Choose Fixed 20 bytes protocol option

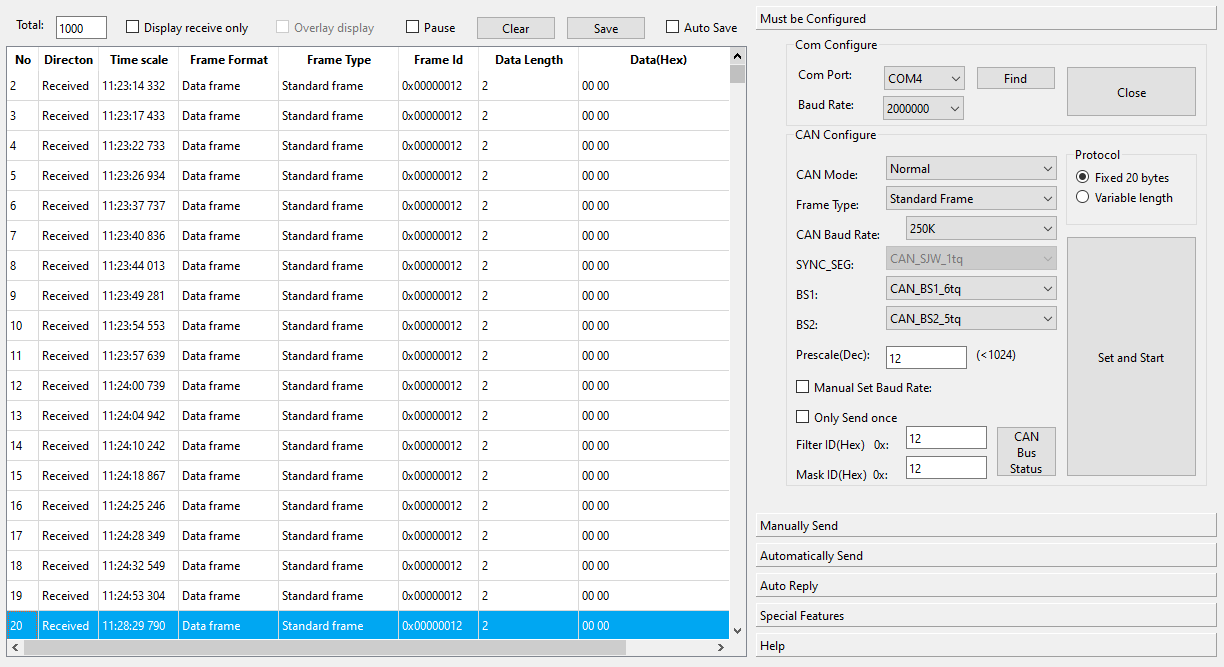click(1082, 177)
